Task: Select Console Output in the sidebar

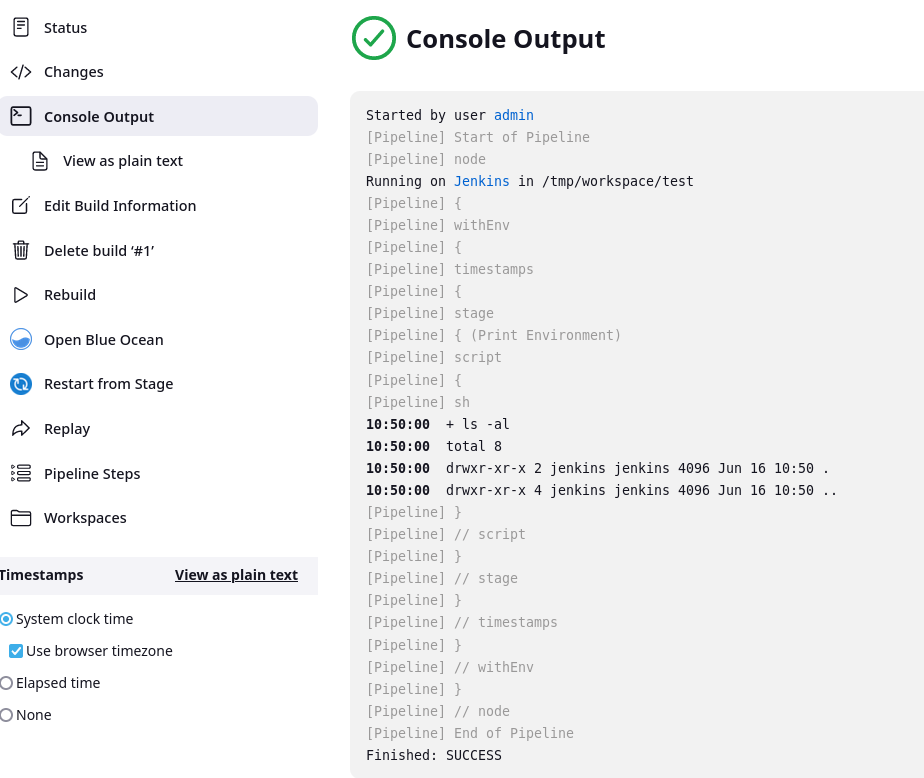Action: tap(159, 116)
